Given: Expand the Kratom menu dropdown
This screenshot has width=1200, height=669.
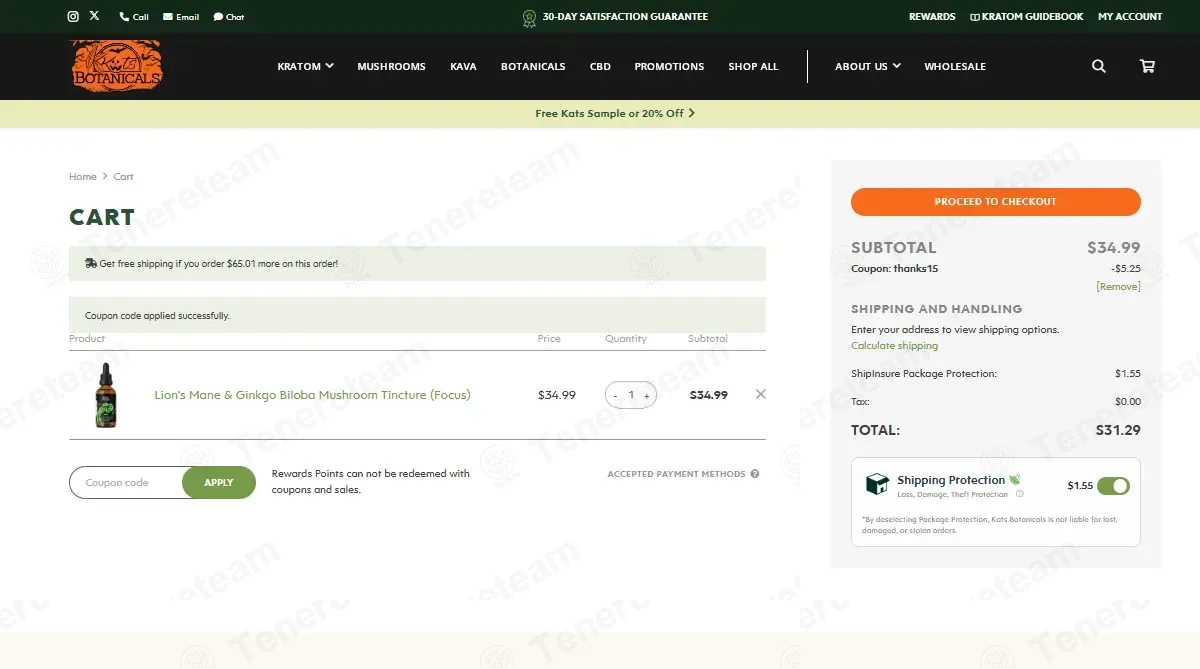Looking at the screenshot, I should click(305, 66).
